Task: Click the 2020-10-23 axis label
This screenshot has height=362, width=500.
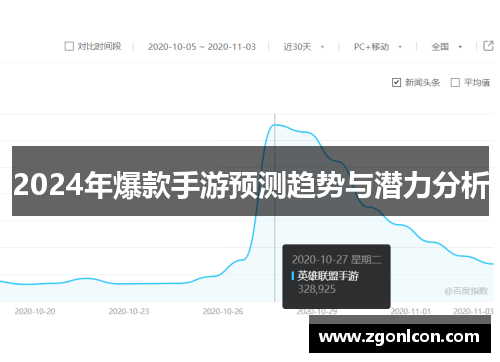Action: [x=129, y=311]
